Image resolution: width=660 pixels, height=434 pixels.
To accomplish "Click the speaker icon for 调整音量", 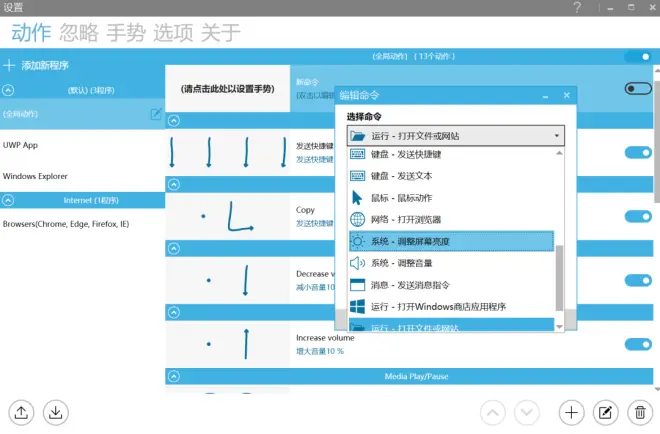I will [x=357, y=264].
